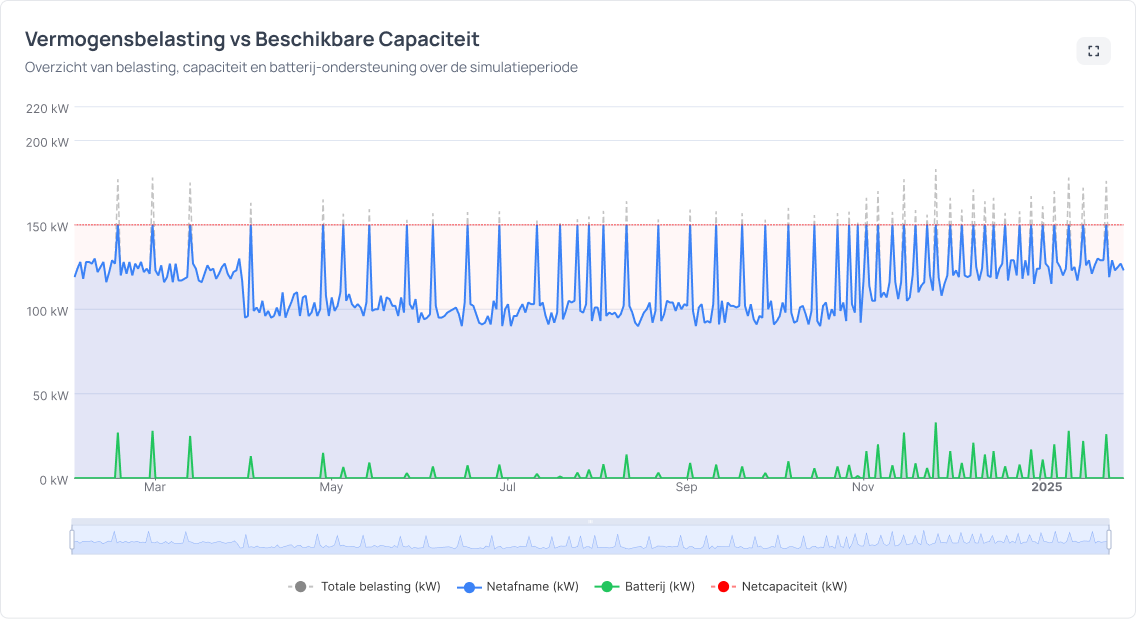The image size is (1136, 619).
Task: Click the top center grip of the range navigator
Action: tap(591, 521)
